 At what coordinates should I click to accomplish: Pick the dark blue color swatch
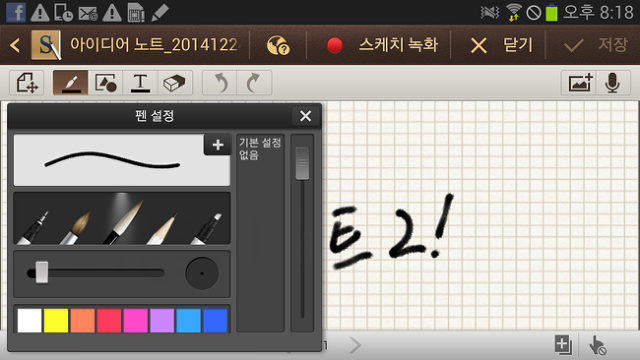[x=215, y=320]
